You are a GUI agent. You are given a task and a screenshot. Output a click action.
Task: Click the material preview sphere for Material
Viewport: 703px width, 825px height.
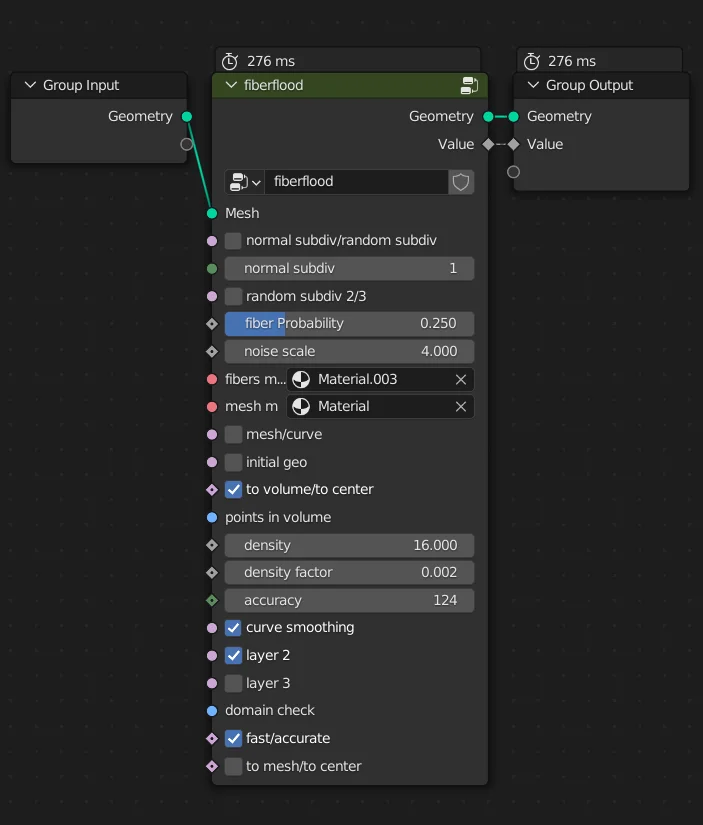pos(302,407)
